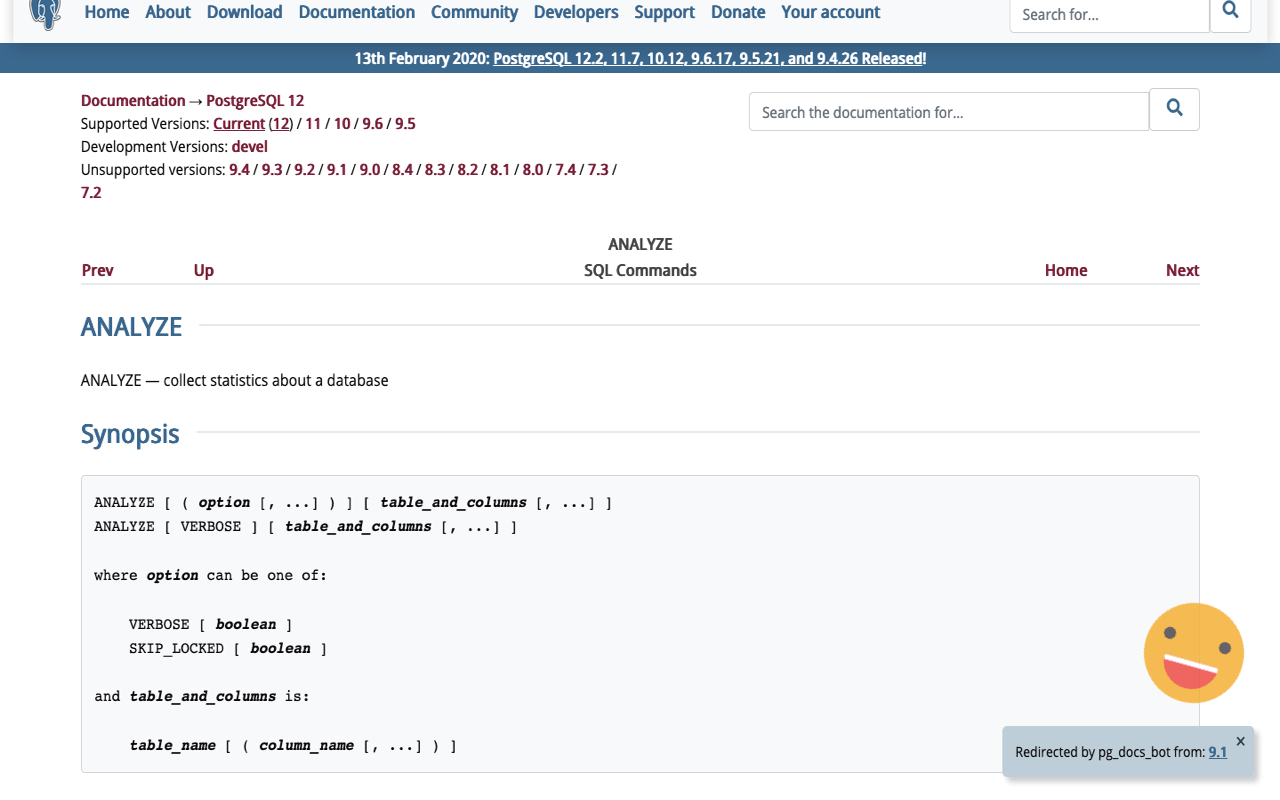The width and height of the screenshot is (1280, 800).
Task: Switch to unsupported version 9.4 docs
Action: pyautogui.click(x=239, y=170)
